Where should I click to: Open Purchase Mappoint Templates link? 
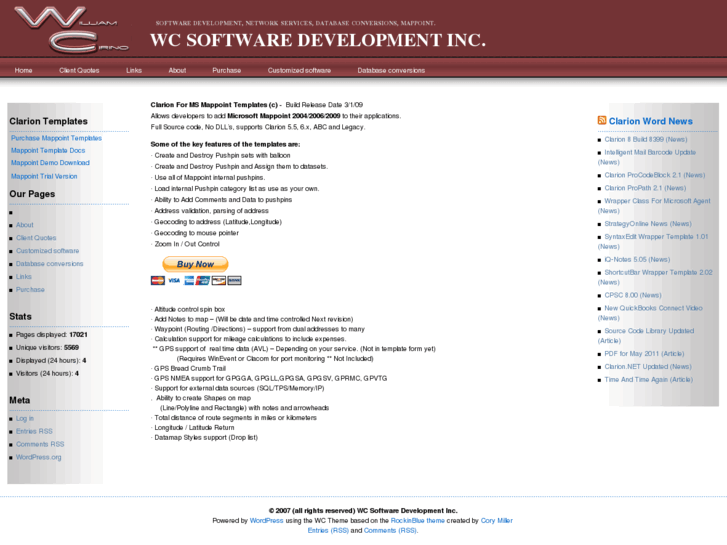pyautogui.click(x=56, y=138)
